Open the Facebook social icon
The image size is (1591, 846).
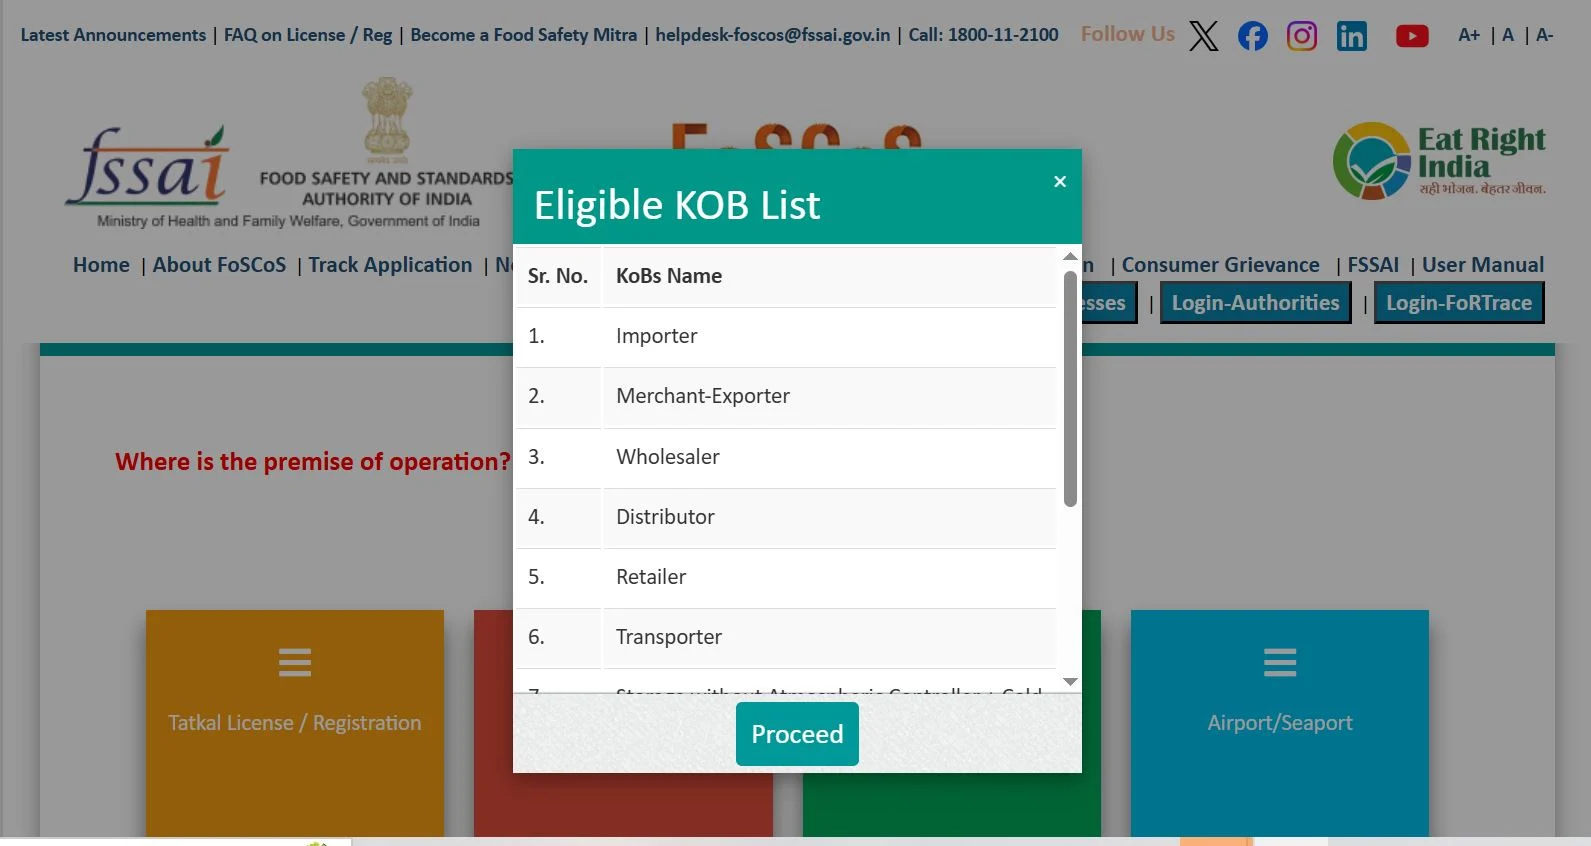(1252, 36)
